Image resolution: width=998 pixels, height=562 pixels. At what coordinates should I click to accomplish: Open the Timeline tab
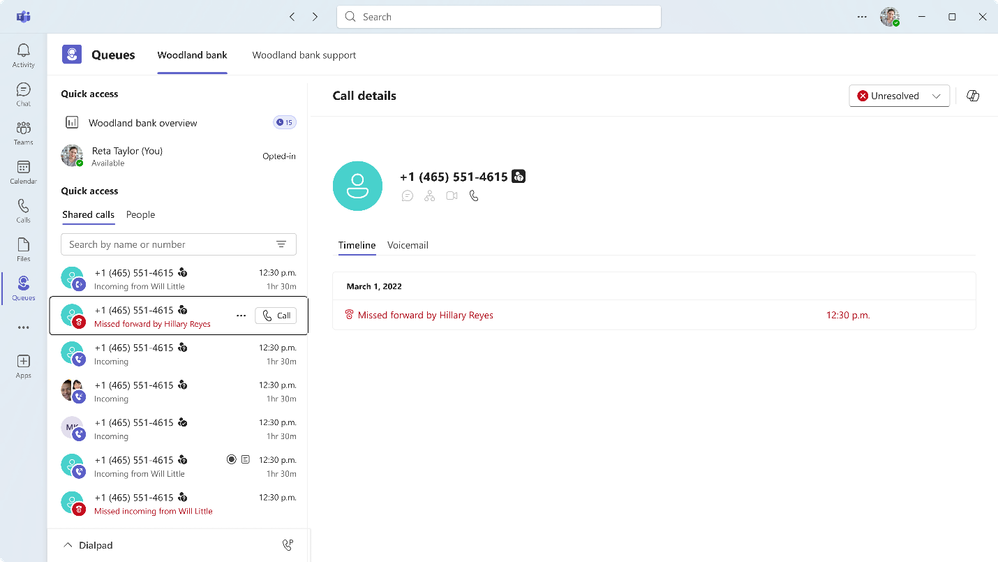click(356, 245)
